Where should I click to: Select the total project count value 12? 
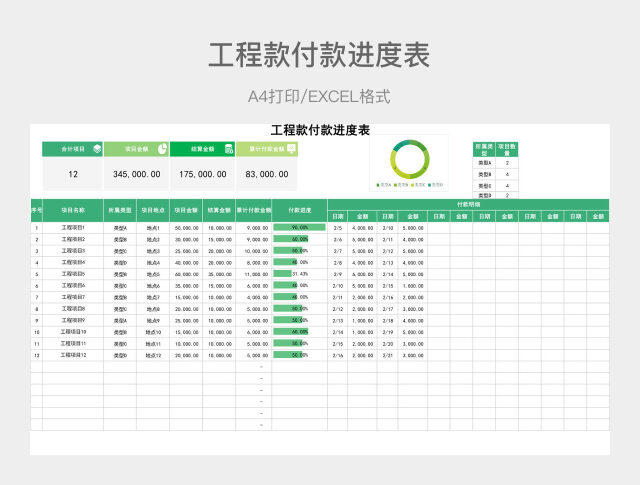pyautogui.click(x=73, y=174)
